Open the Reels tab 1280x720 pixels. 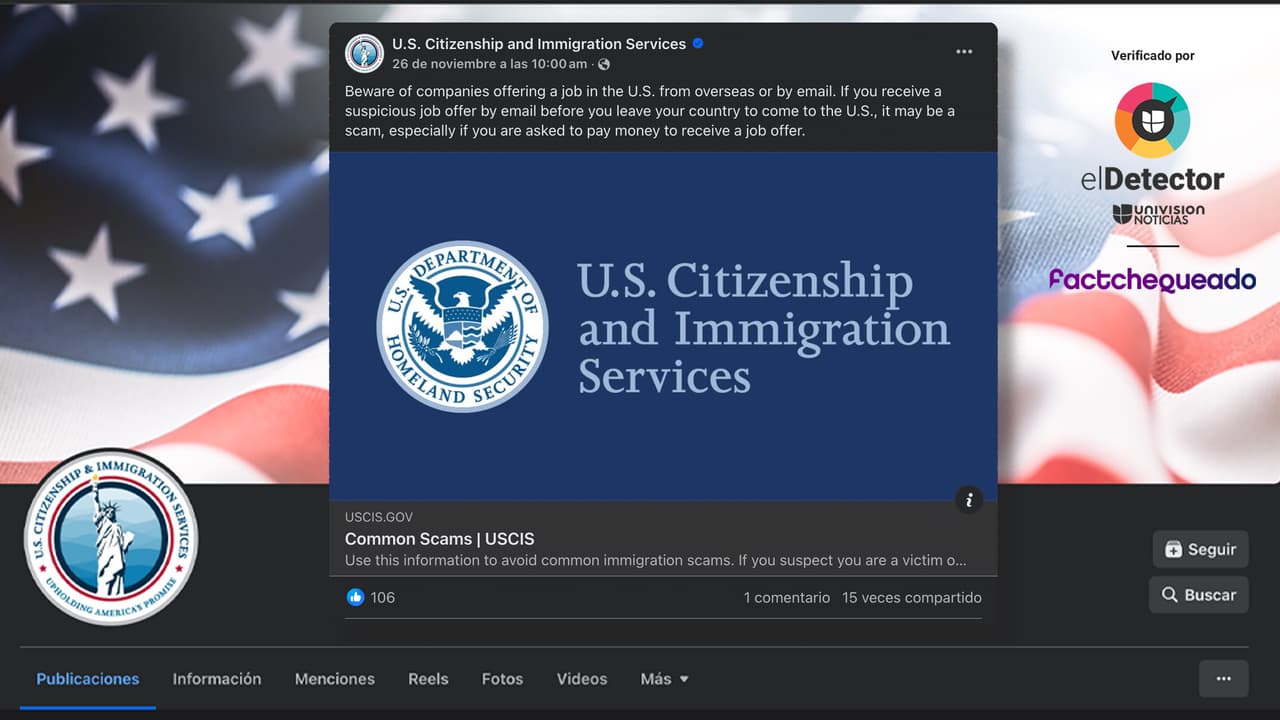click(428, 679)
